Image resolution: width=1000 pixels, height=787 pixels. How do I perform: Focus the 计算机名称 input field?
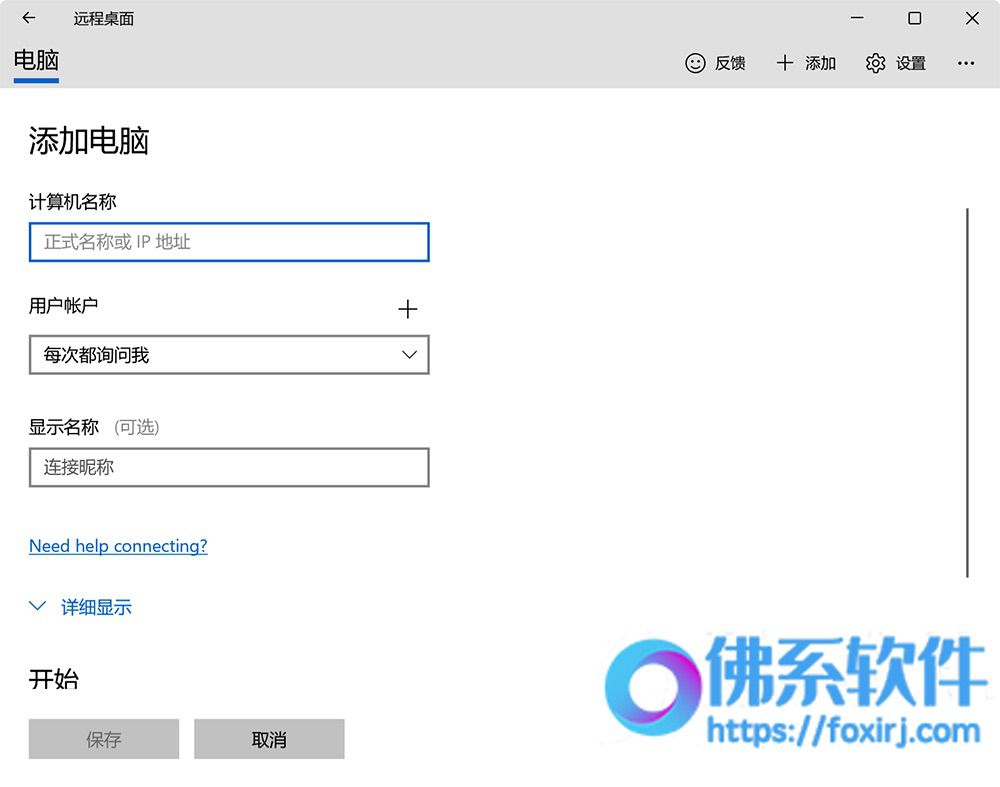pos(229,242)
